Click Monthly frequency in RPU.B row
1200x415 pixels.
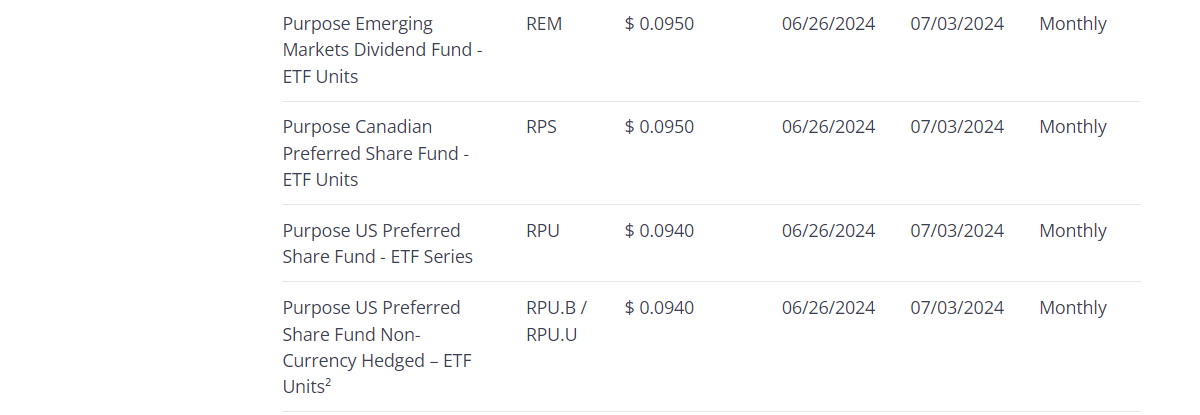point(1073,308)
